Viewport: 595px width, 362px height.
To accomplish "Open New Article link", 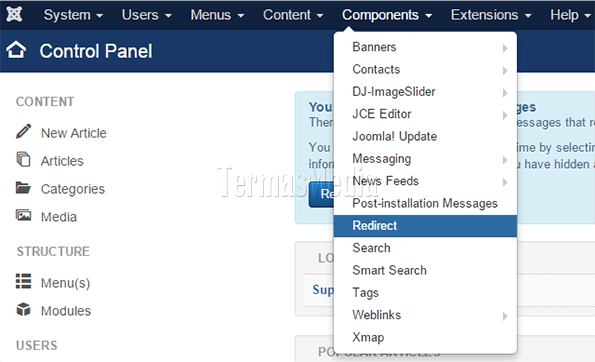I will pos(74,133).
